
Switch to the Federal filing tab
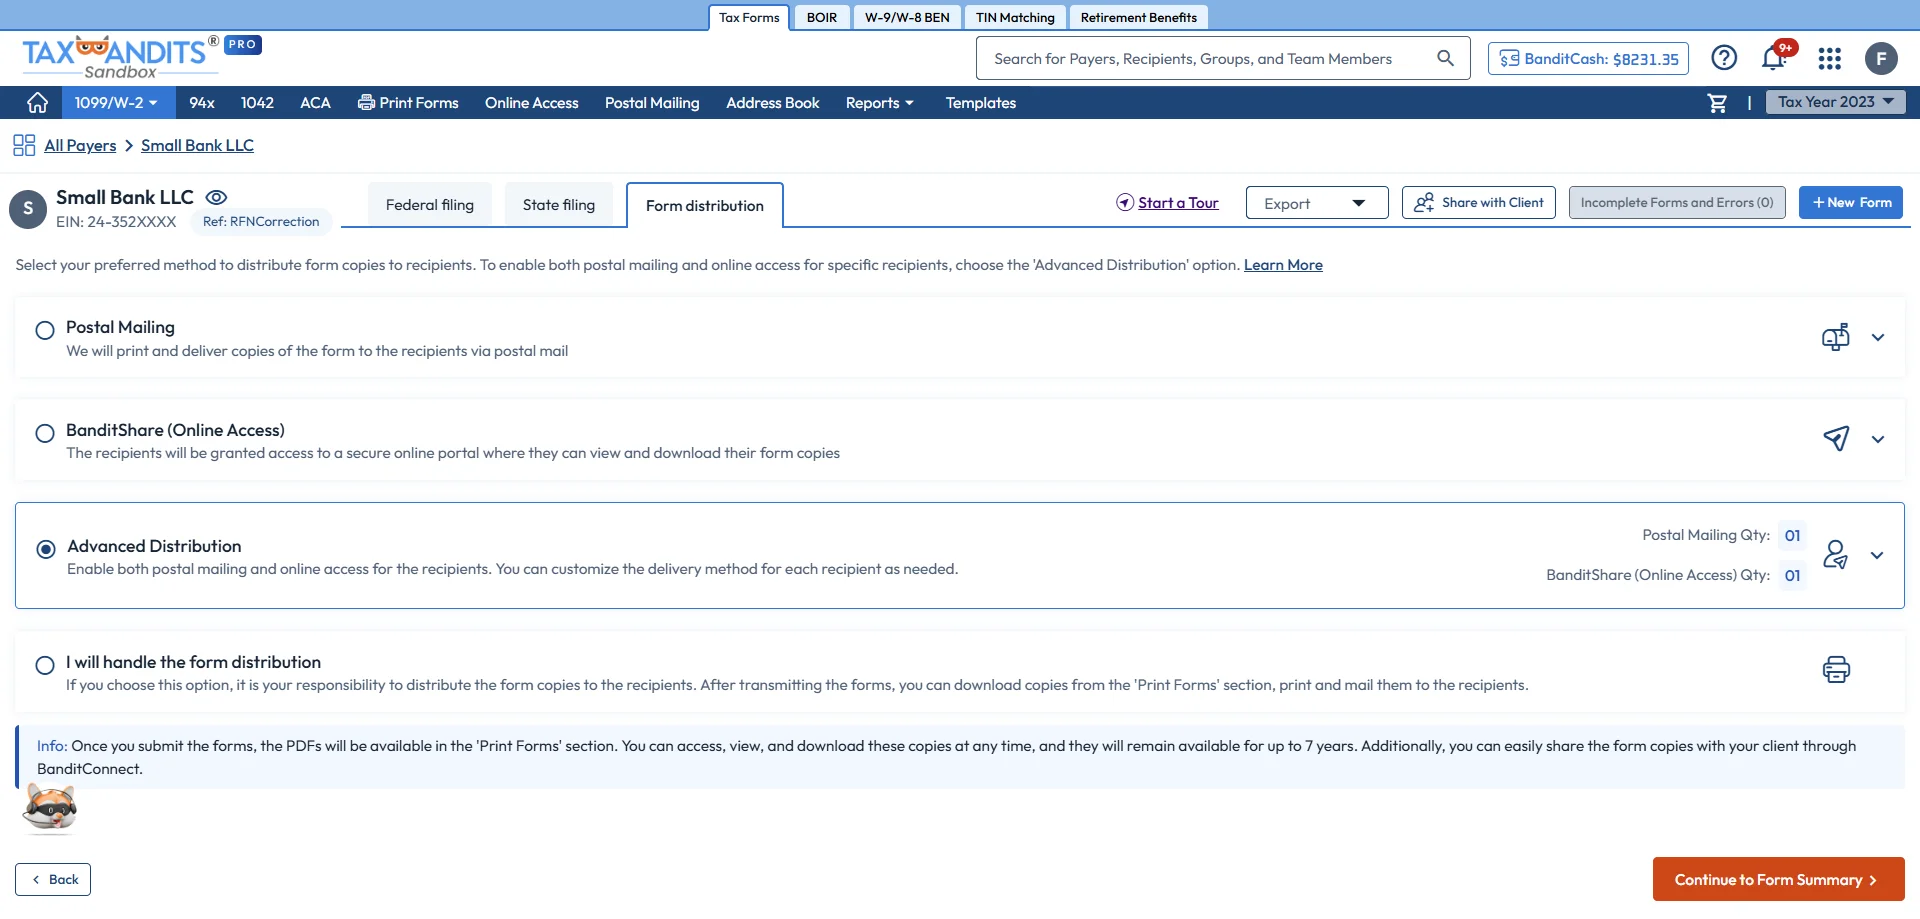[430, 205]
